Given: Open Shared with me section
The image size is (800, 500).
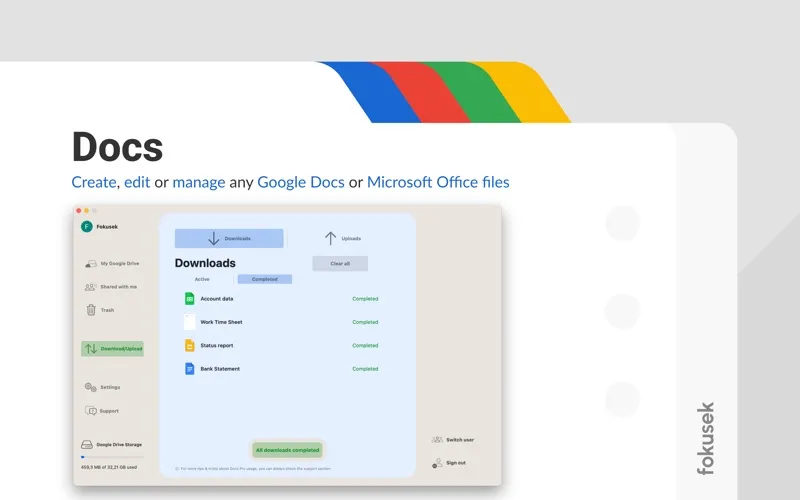Looking at the screenshot, I should tap(111, 287).
